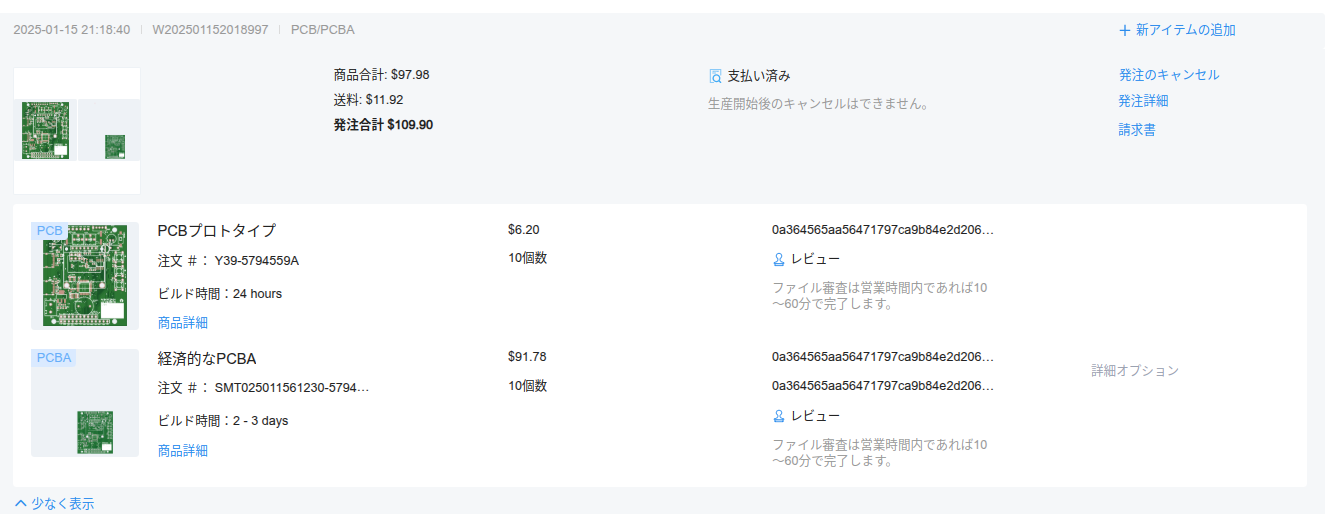Click the paid status magnifier icon
The image size is (1339, 514).
[x=715, y=76]
